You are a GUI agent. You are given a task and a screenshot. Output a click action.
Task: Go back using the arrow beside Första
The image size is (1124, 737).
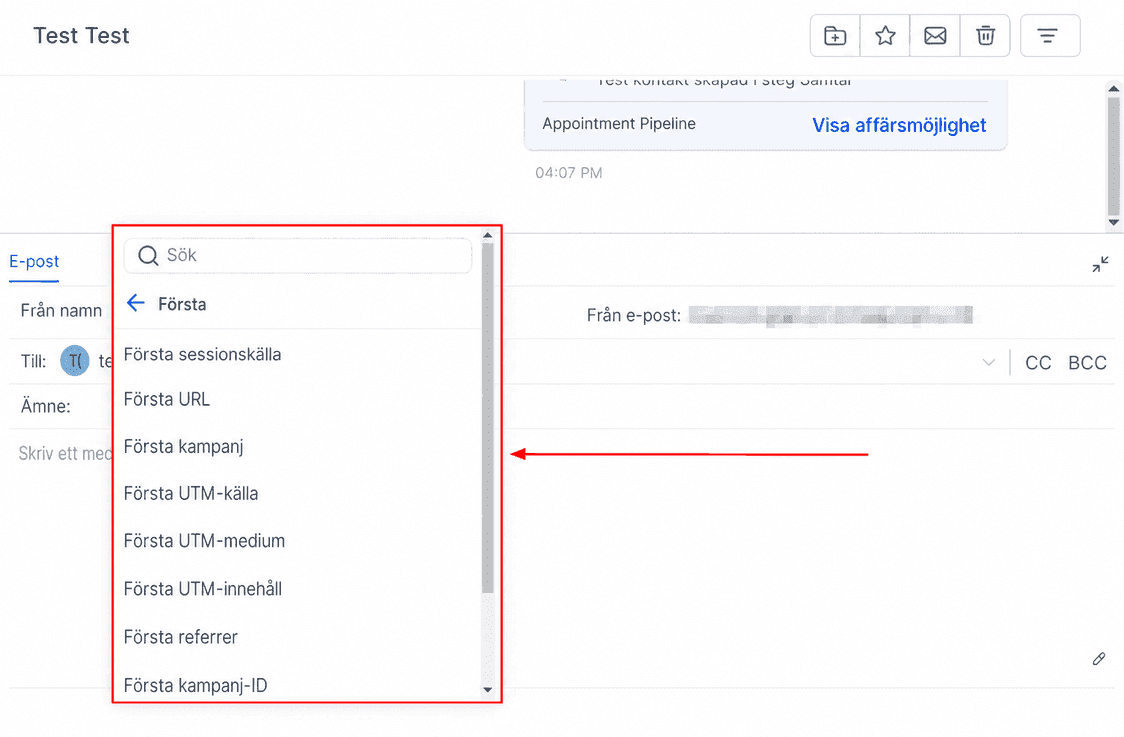coord(136,303)
